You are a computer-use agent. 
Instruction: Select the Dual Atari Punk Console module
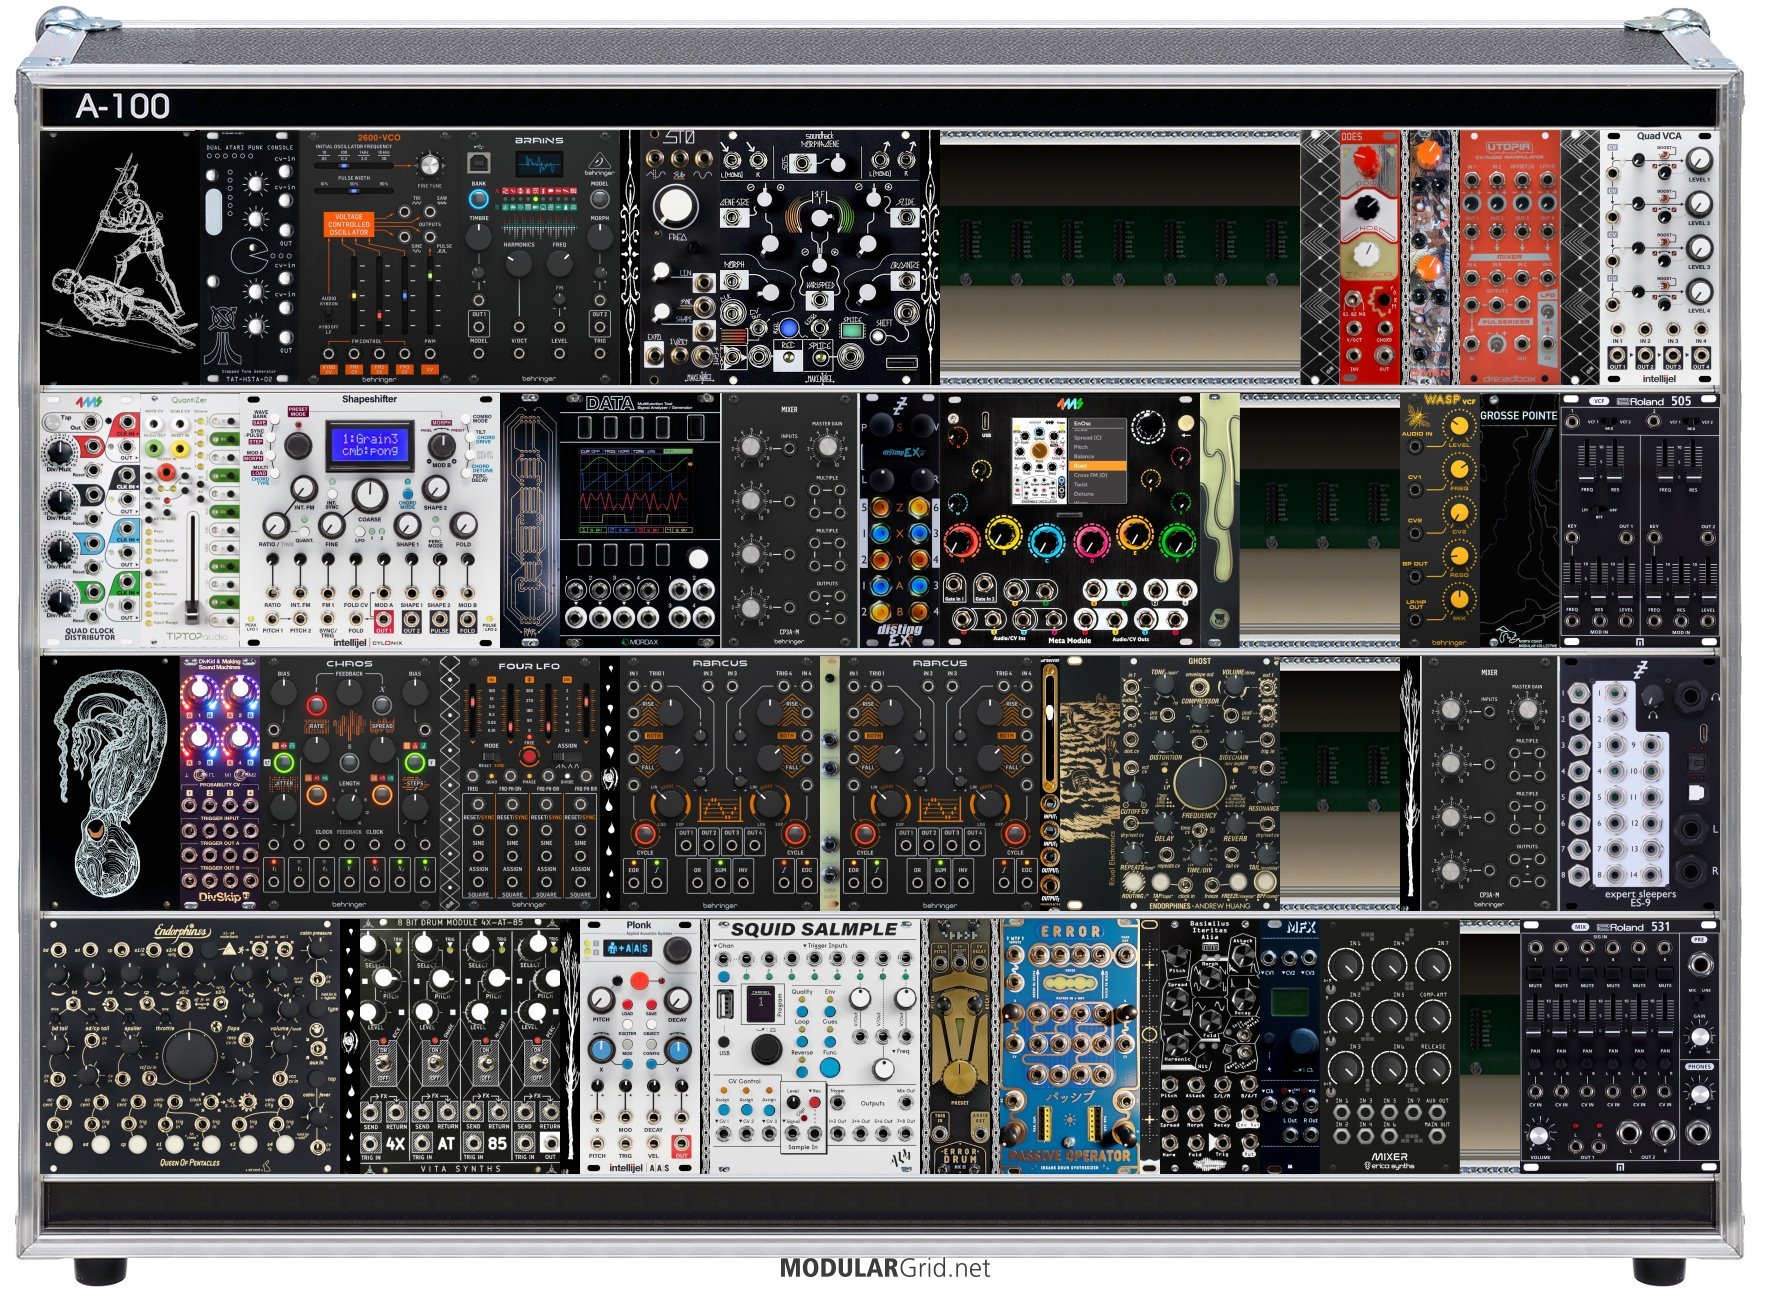coord(250,257)
